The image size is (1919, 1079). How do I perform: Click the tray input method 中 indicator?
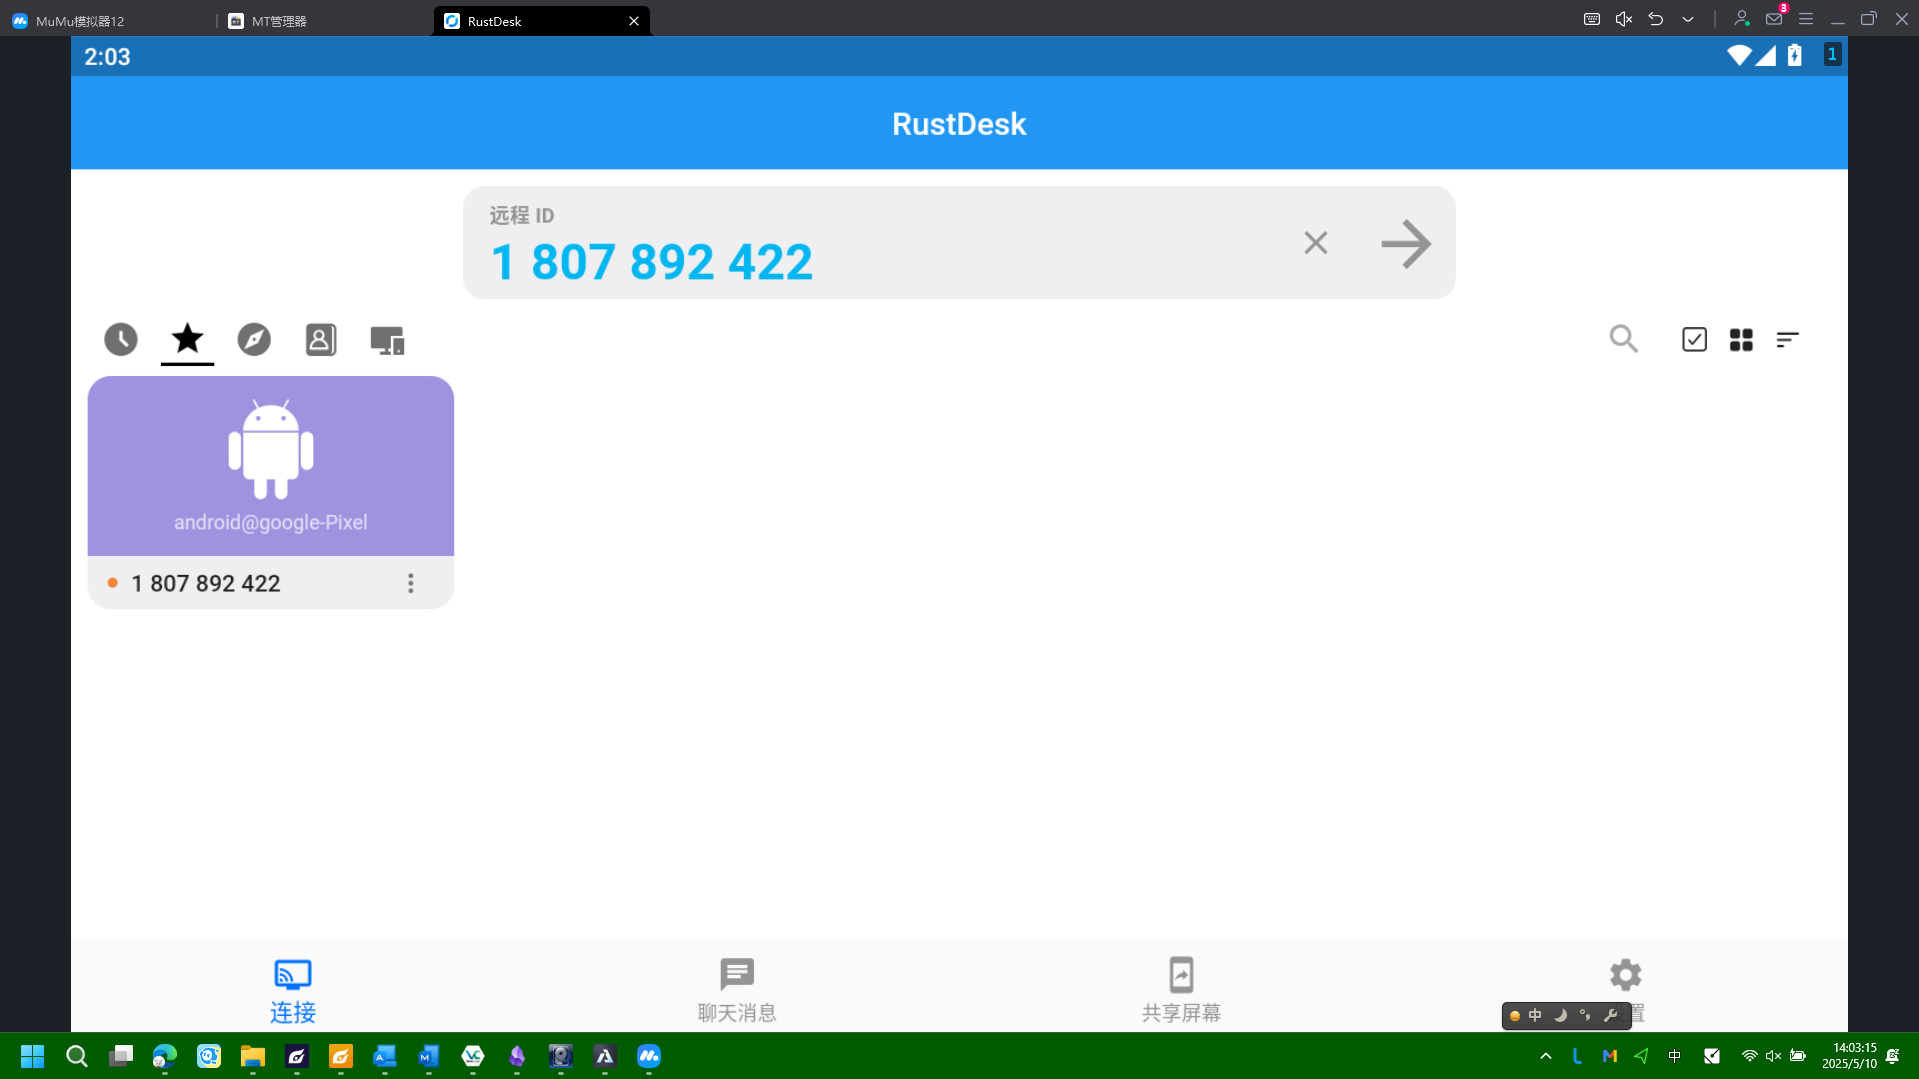tap(1675, 1056)
